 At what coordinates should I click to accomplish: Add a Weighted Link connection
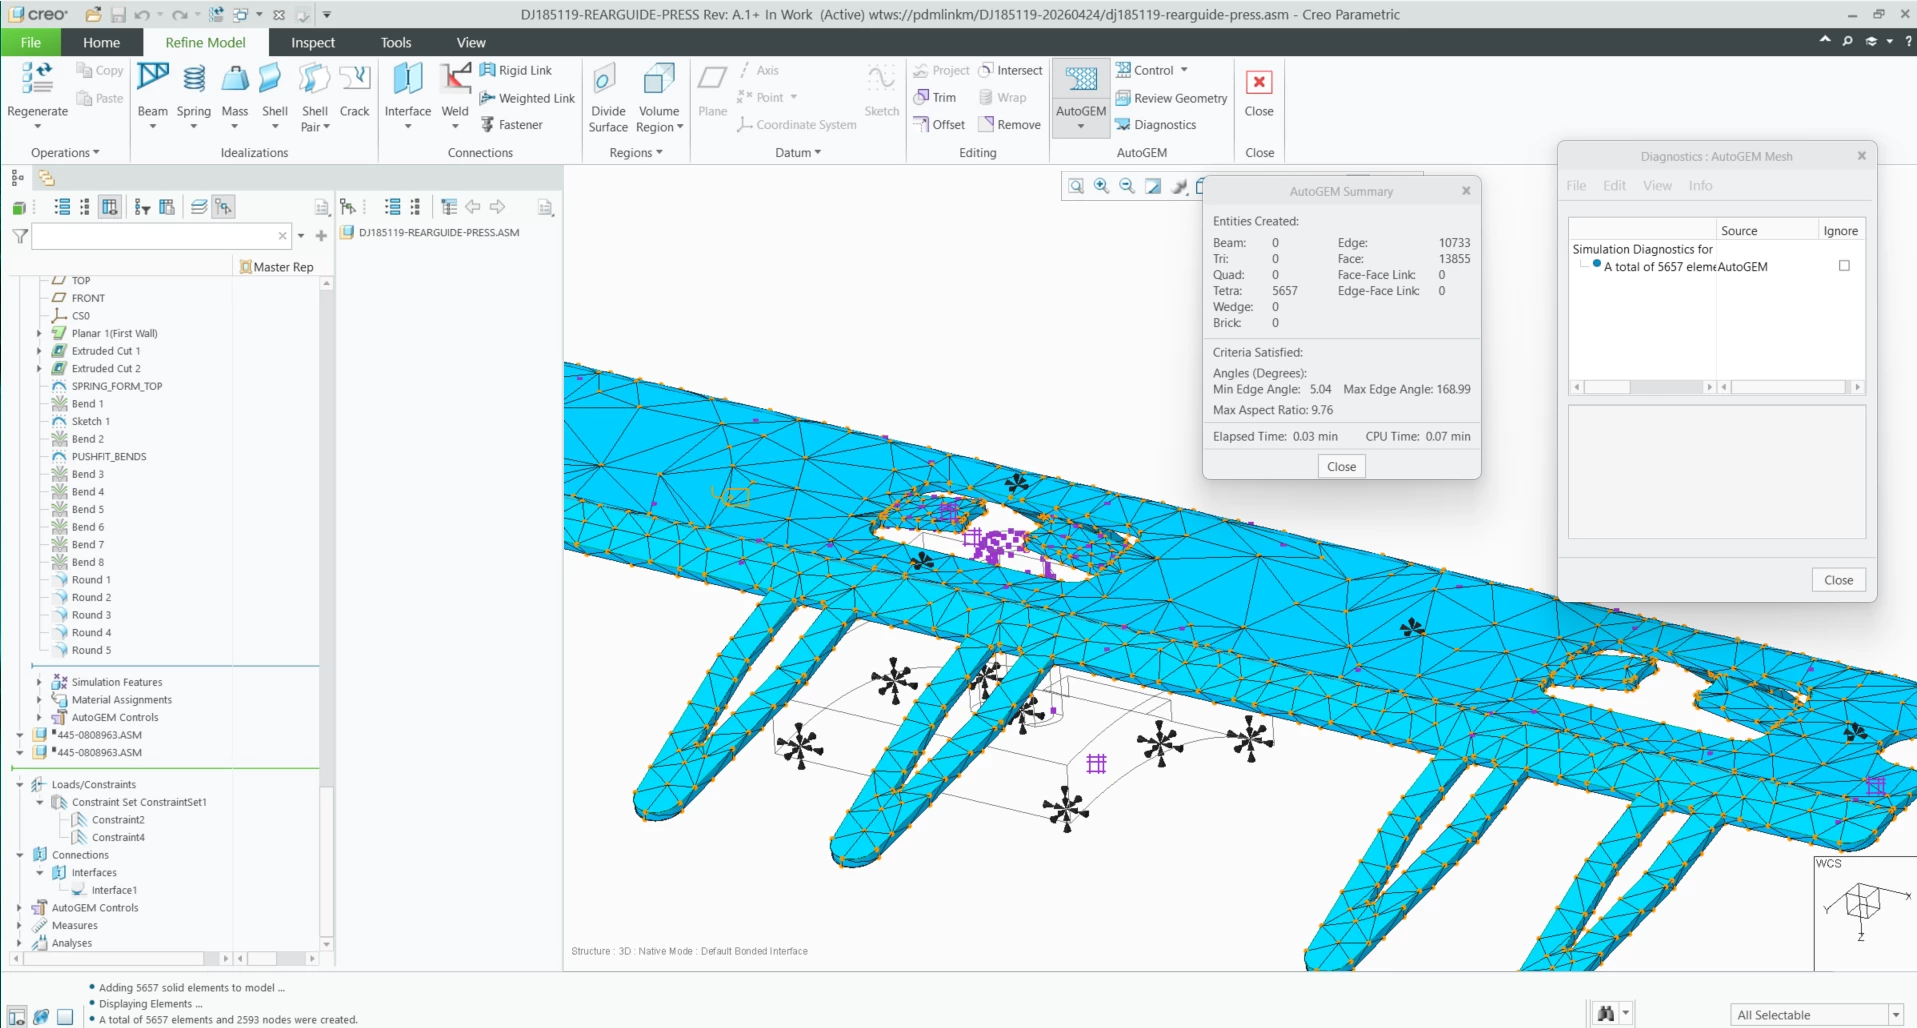point(527,98)
